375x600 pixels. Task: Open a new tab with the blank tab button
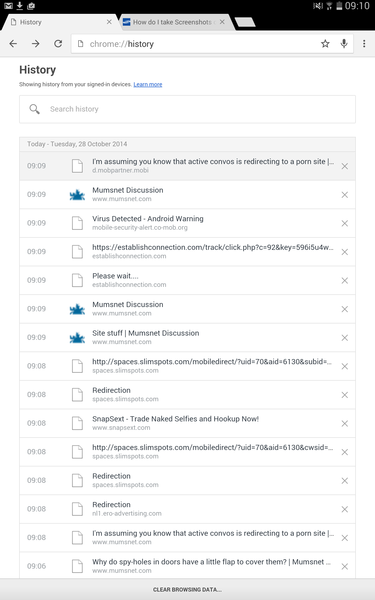(x=245, y=22)
